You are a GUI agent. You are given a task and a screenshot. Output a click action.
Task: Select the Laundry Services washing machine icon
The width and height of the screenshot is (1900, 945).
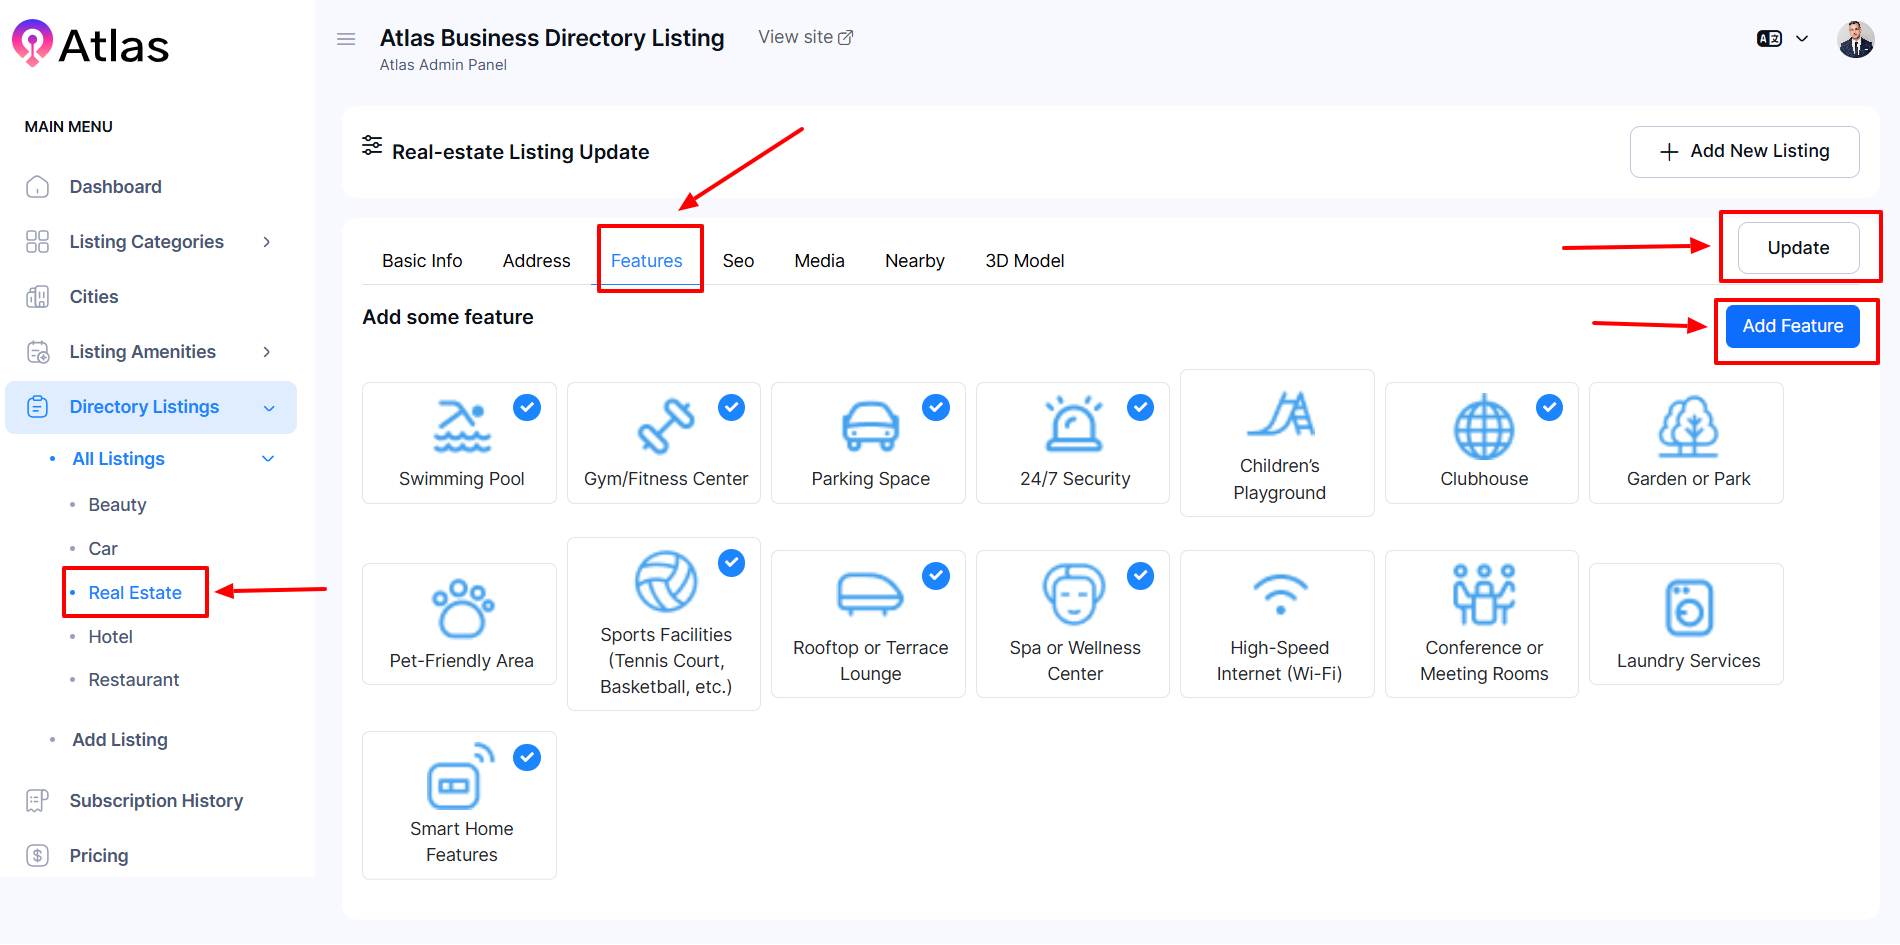[1688, 607]
